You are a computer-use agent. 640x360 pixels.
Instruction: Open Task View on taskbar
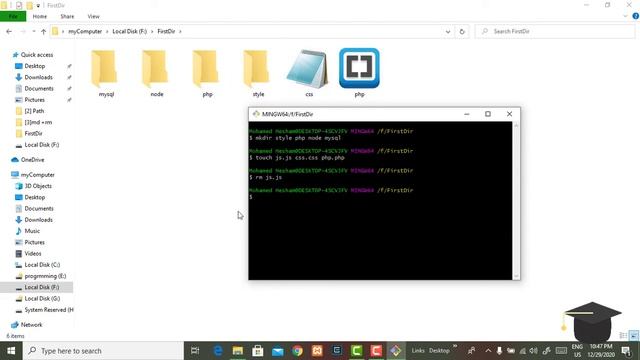pyautogui.click(x=195, y=351)
